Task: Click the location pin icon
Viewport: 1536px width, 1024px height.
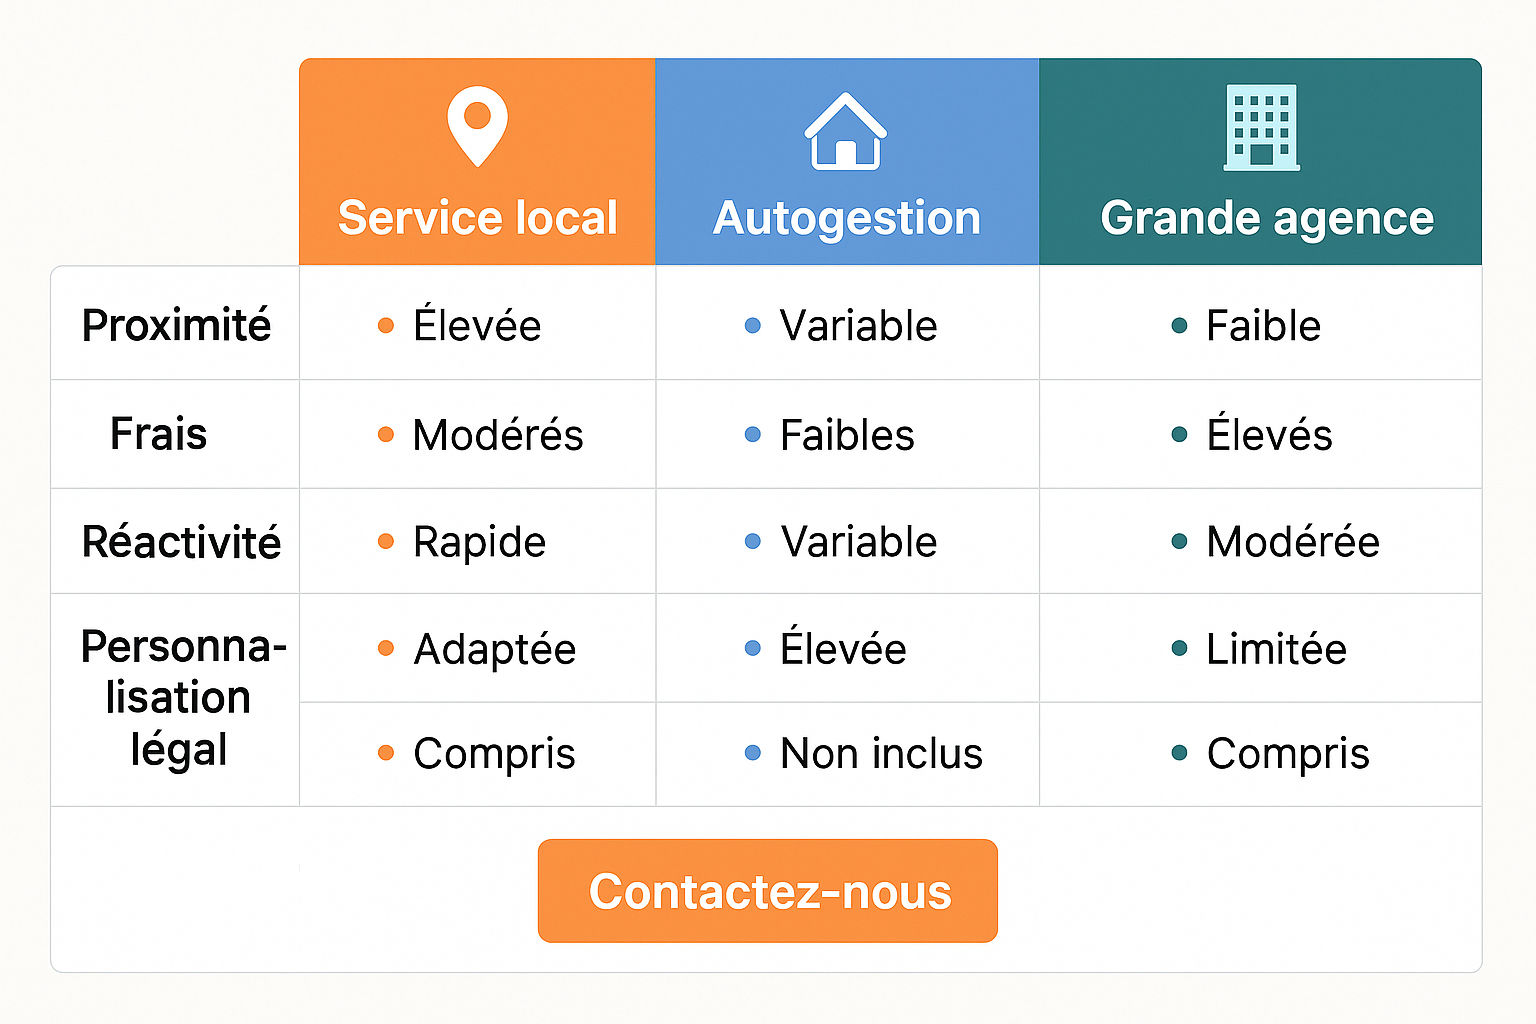Action: coord(477,125)
